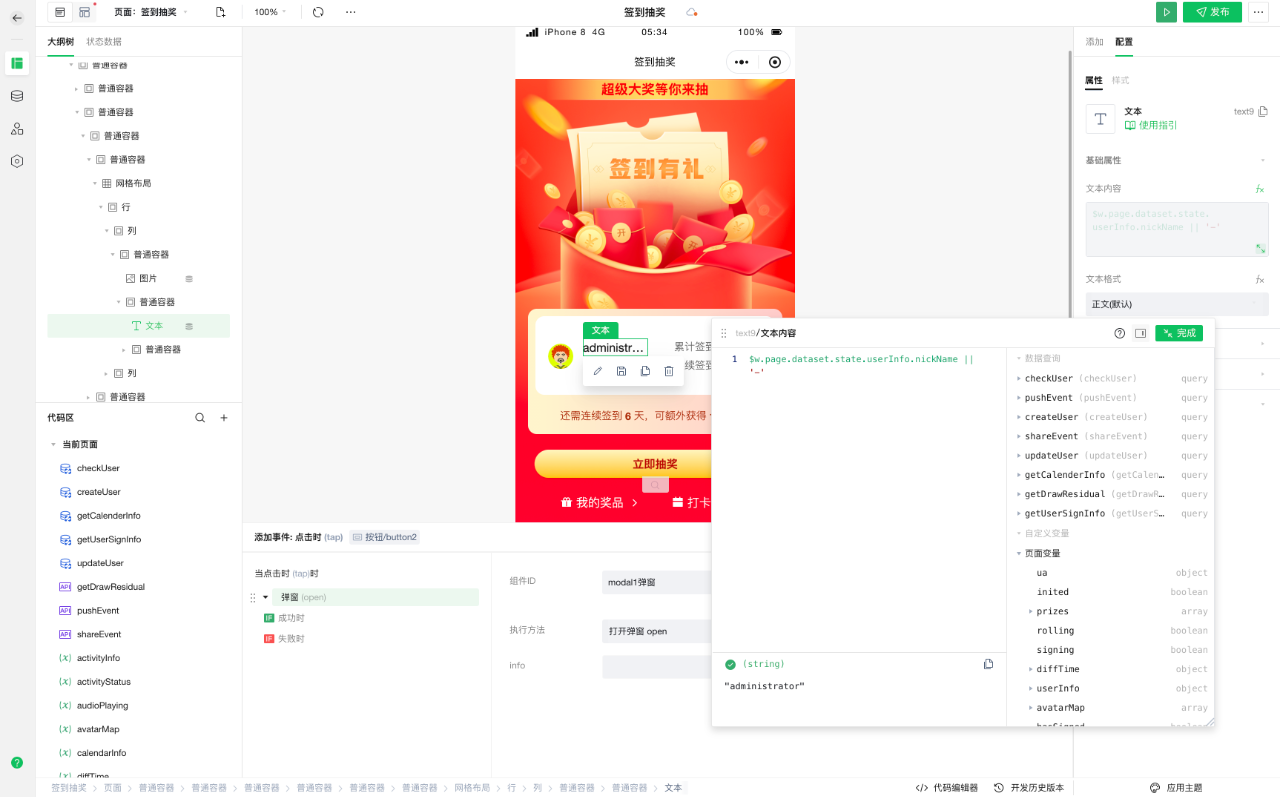The width and height of the screenshot is (1280, 797).
Task: Click the save icon on text toolbar
Action: point(621,371)
